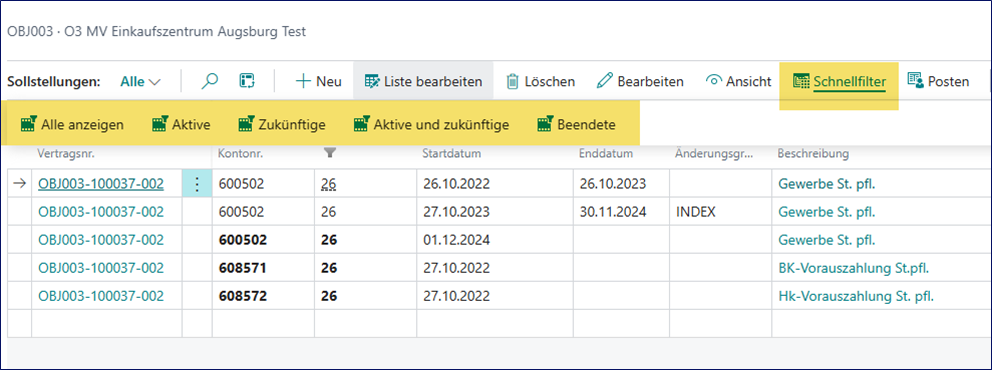This screenshot has height=370, width=992.
Task: Apply the Zukünftige quick filter
Action: [282, 125]
